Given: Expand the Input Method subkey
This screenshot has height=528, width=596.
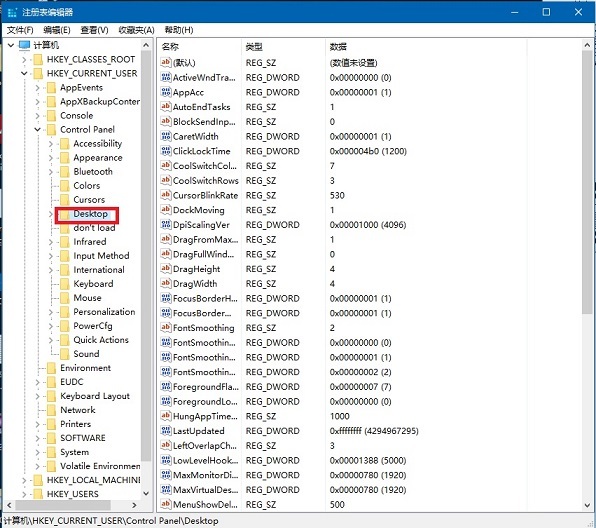Looking at the screenshot, I should pos(51,256).
